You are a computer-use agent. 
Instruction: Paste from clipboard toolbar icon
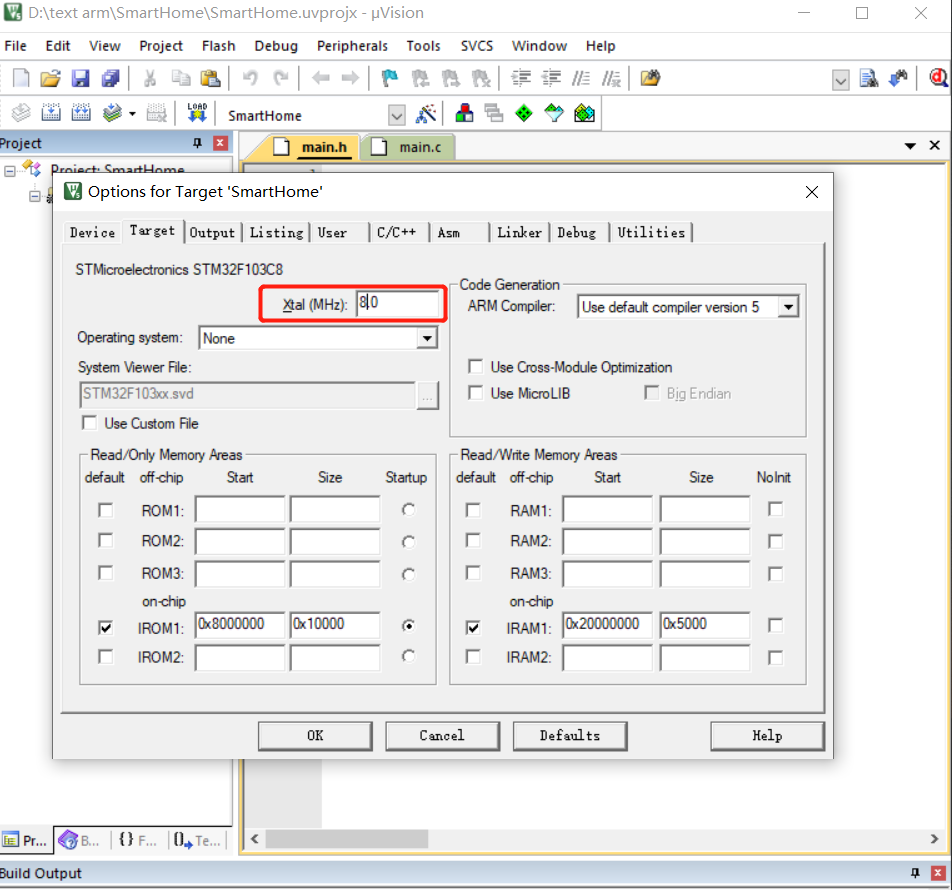click(x=210, y=78)
